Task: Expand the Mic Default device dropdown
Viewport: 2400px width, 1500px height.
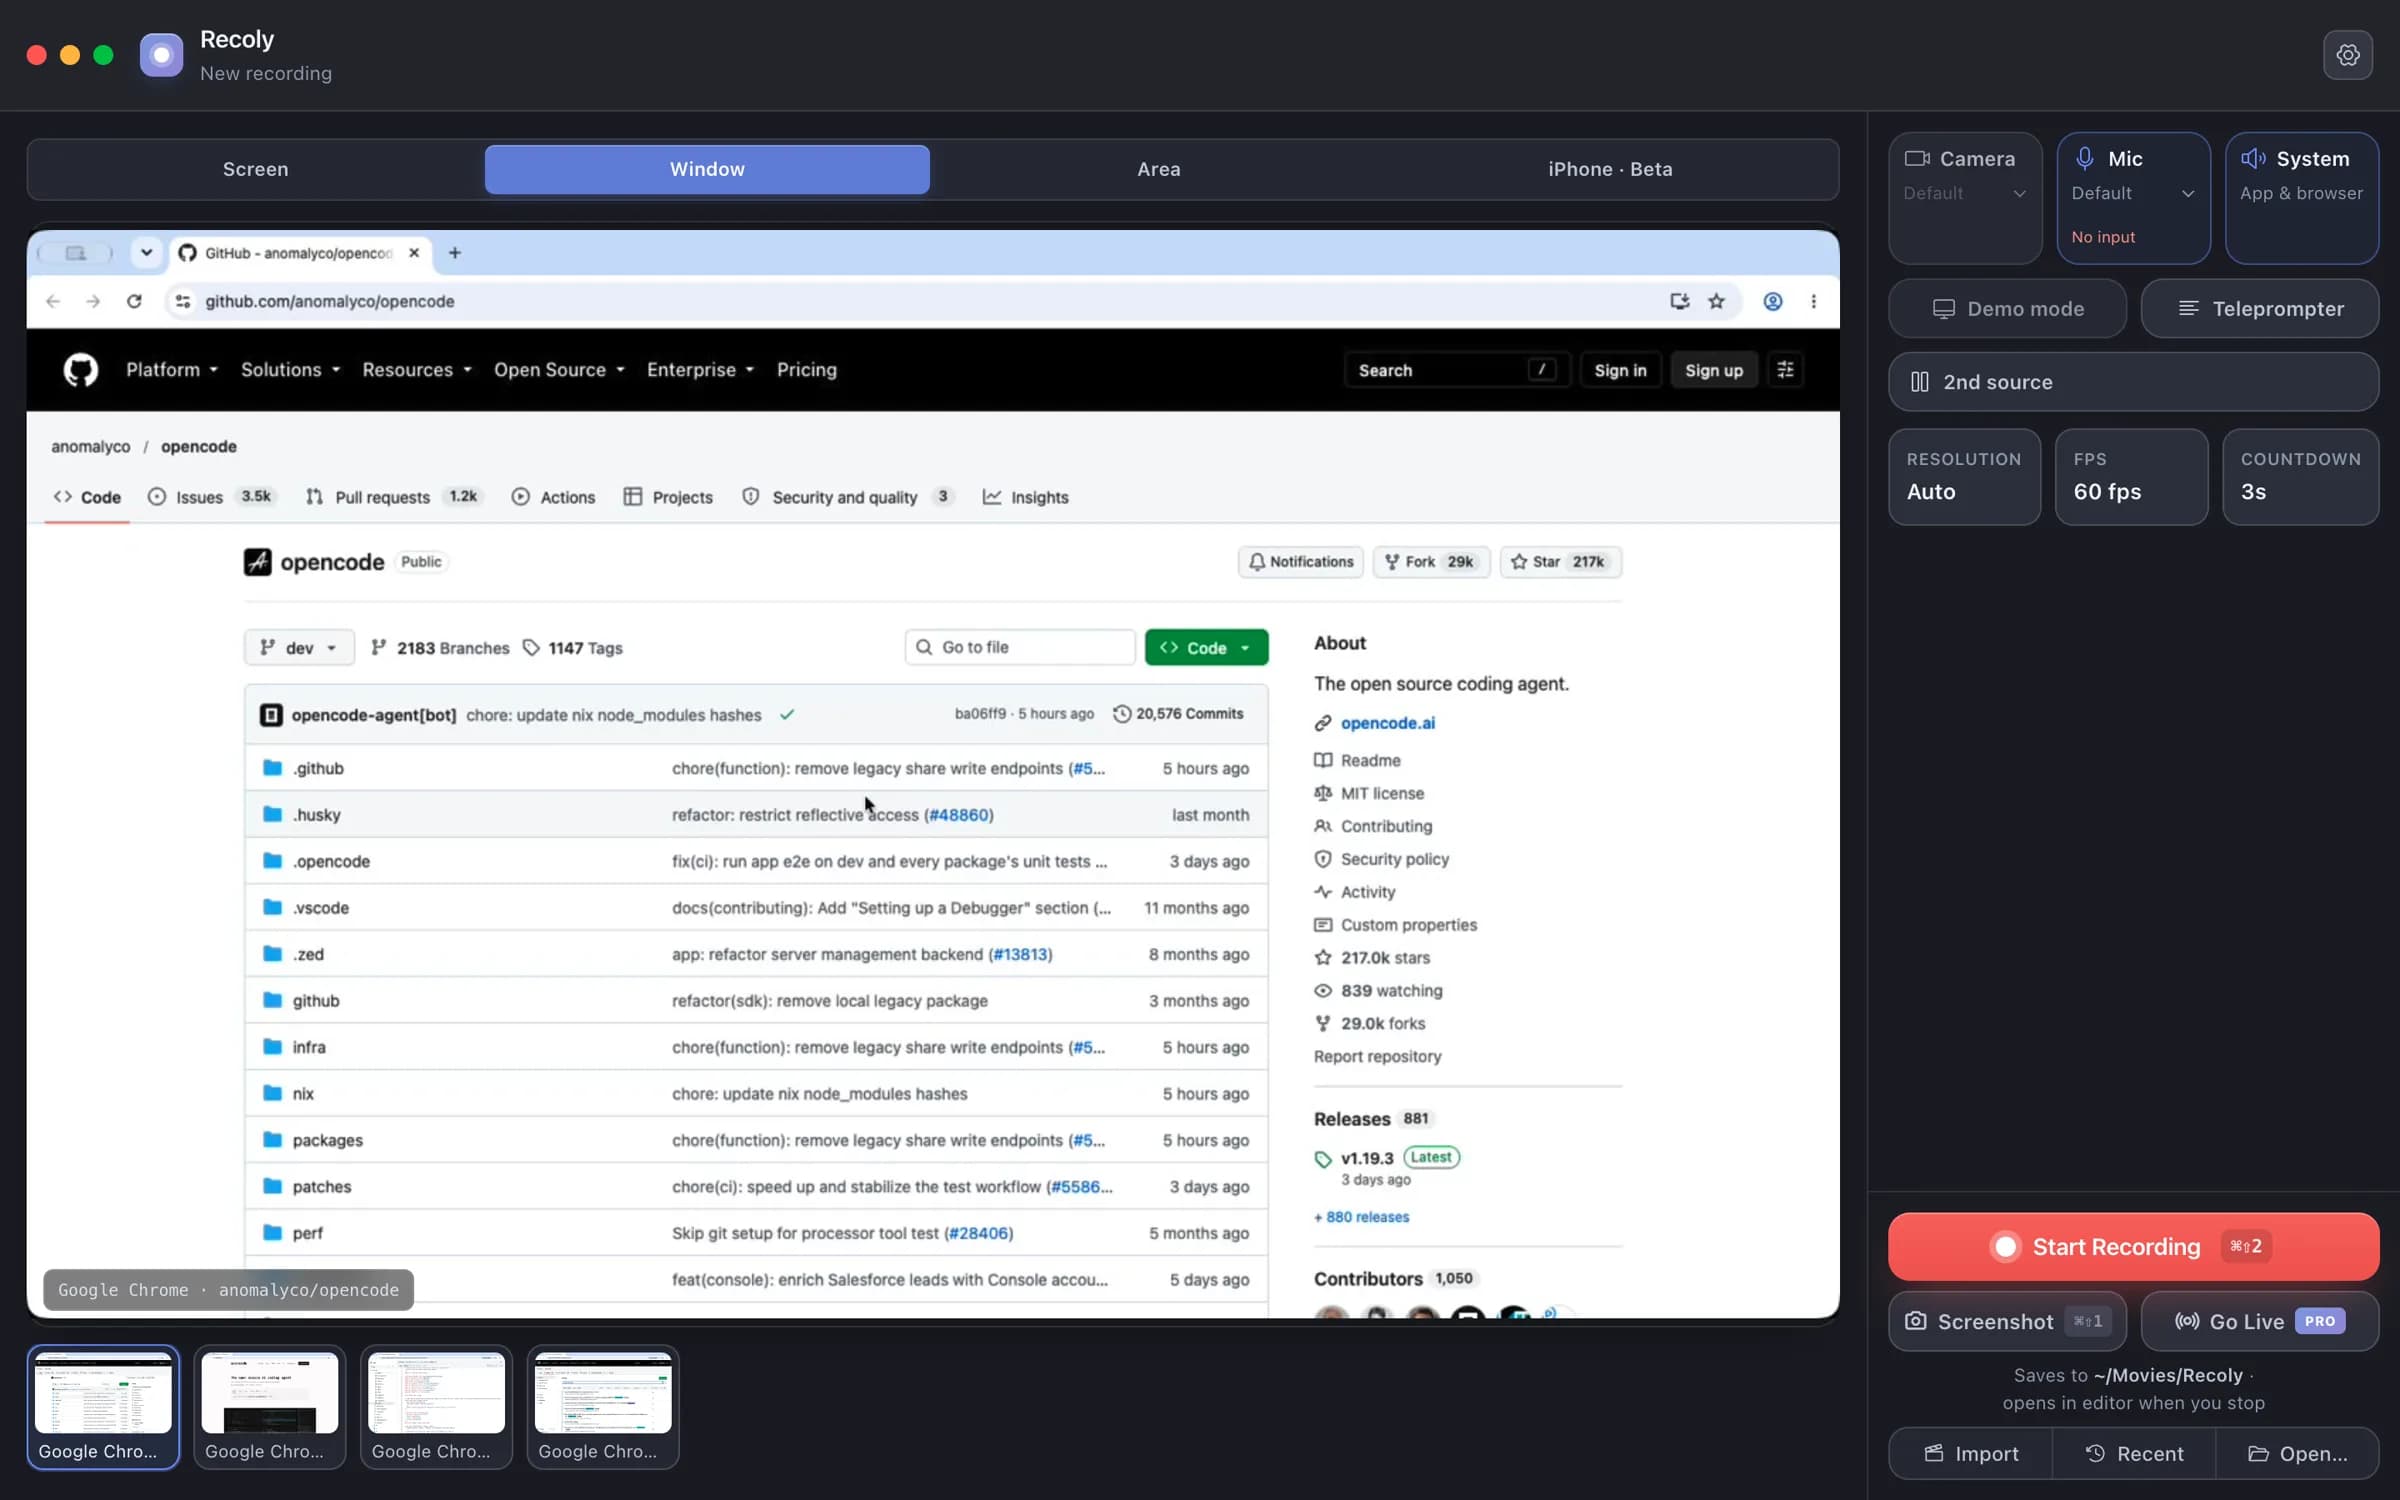Action: point(2132,193)
